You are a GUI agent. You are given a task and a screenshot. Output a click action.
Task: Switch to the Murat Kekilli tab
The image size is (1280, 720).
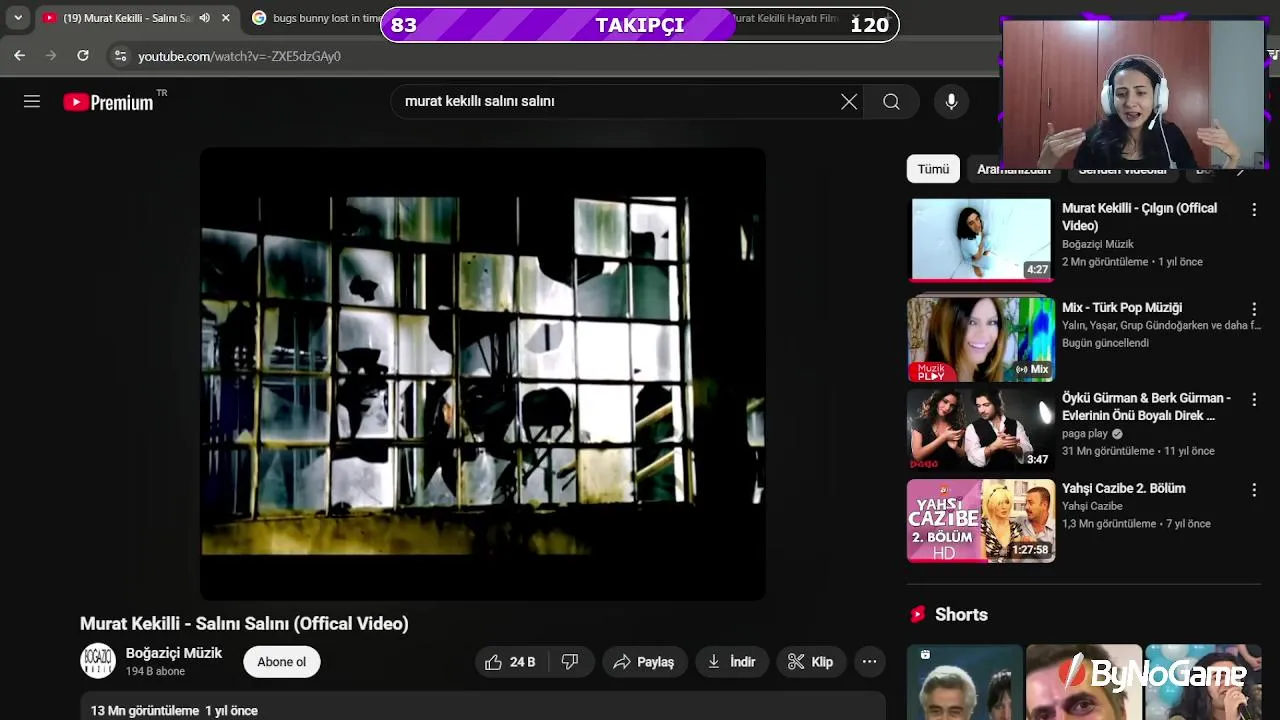115,18
